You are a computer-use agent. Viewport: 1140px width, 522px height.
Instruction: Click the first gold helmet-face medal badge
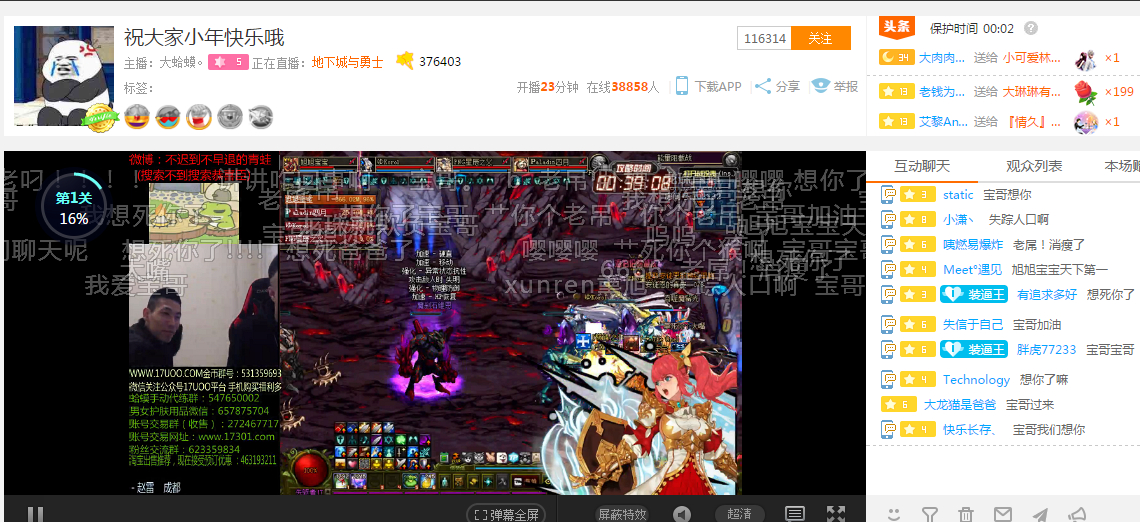tap(137, 116)
